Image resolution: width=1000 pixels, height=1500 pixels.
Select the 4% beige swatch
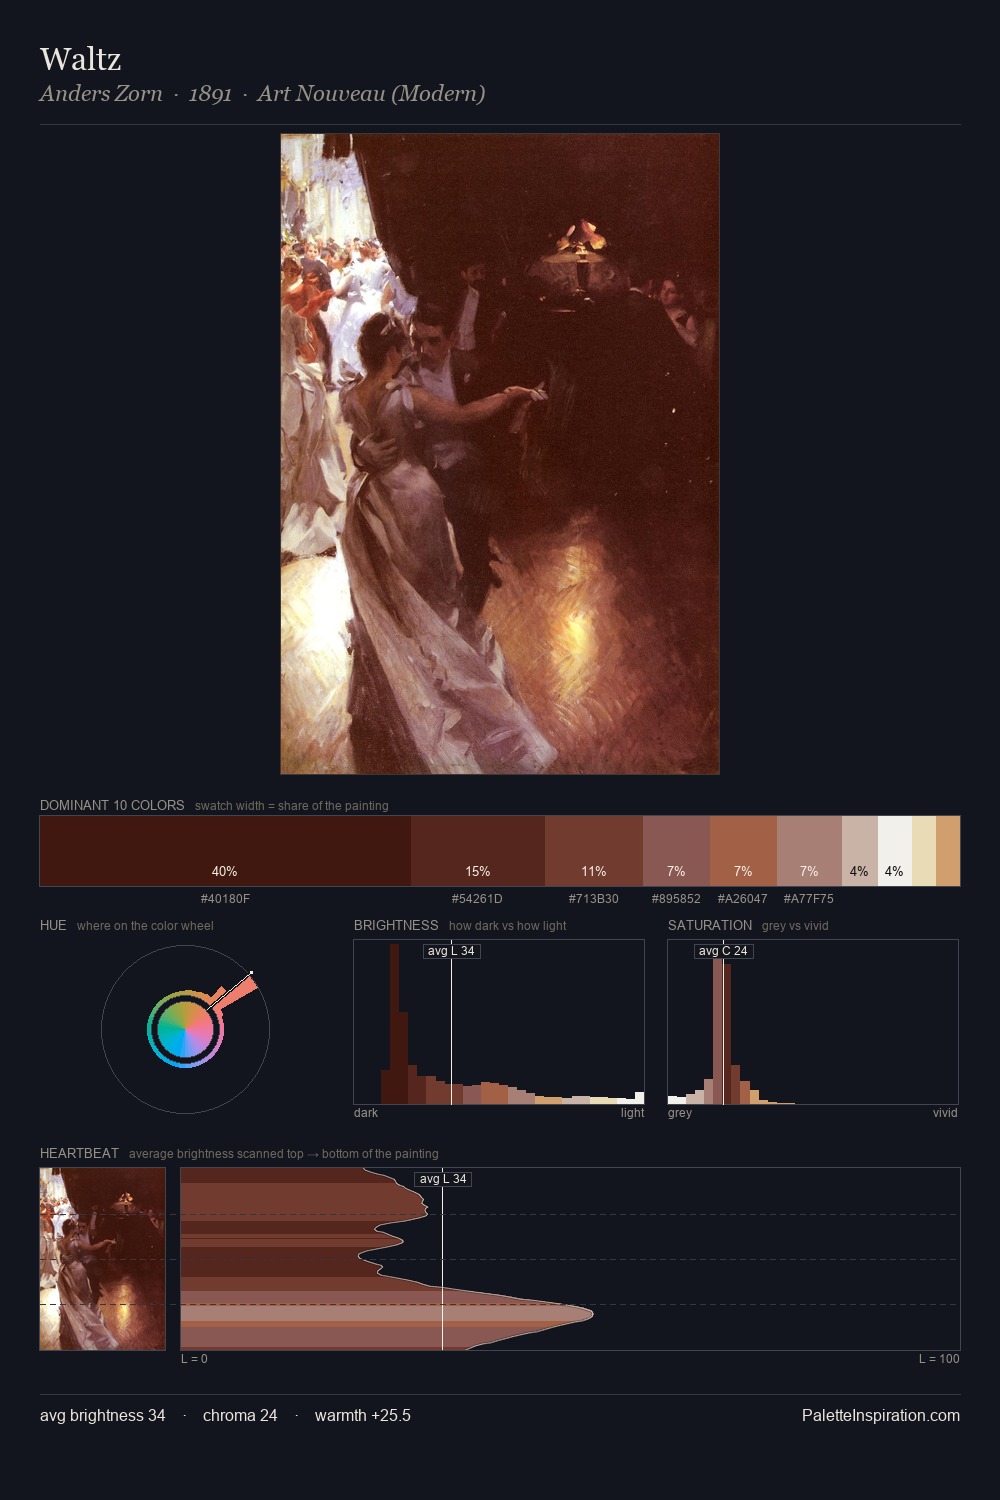pyautogui.click(x=860, y=851)
